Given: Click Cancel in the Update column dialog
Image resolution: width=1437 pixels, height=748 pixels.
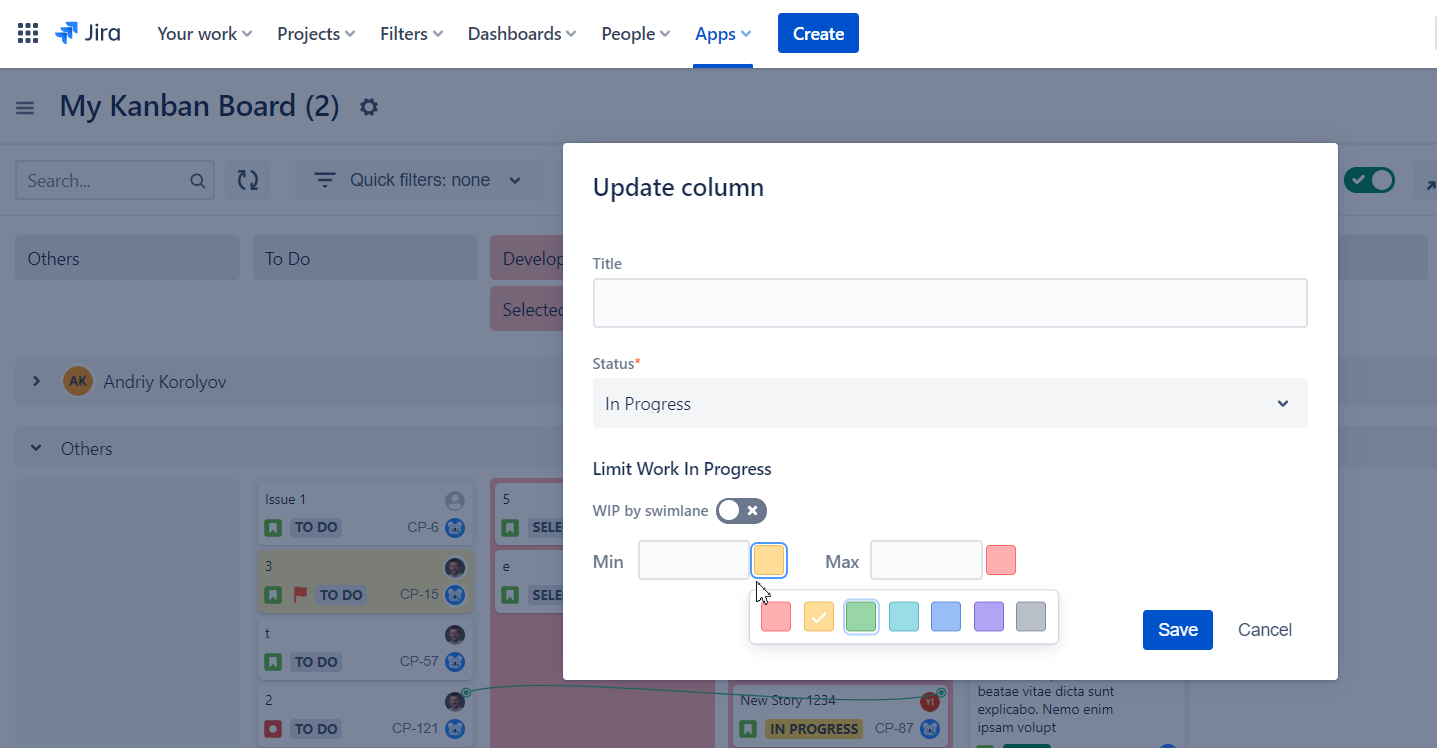Looking at the screenshot, I should (x=1265, y=630).
